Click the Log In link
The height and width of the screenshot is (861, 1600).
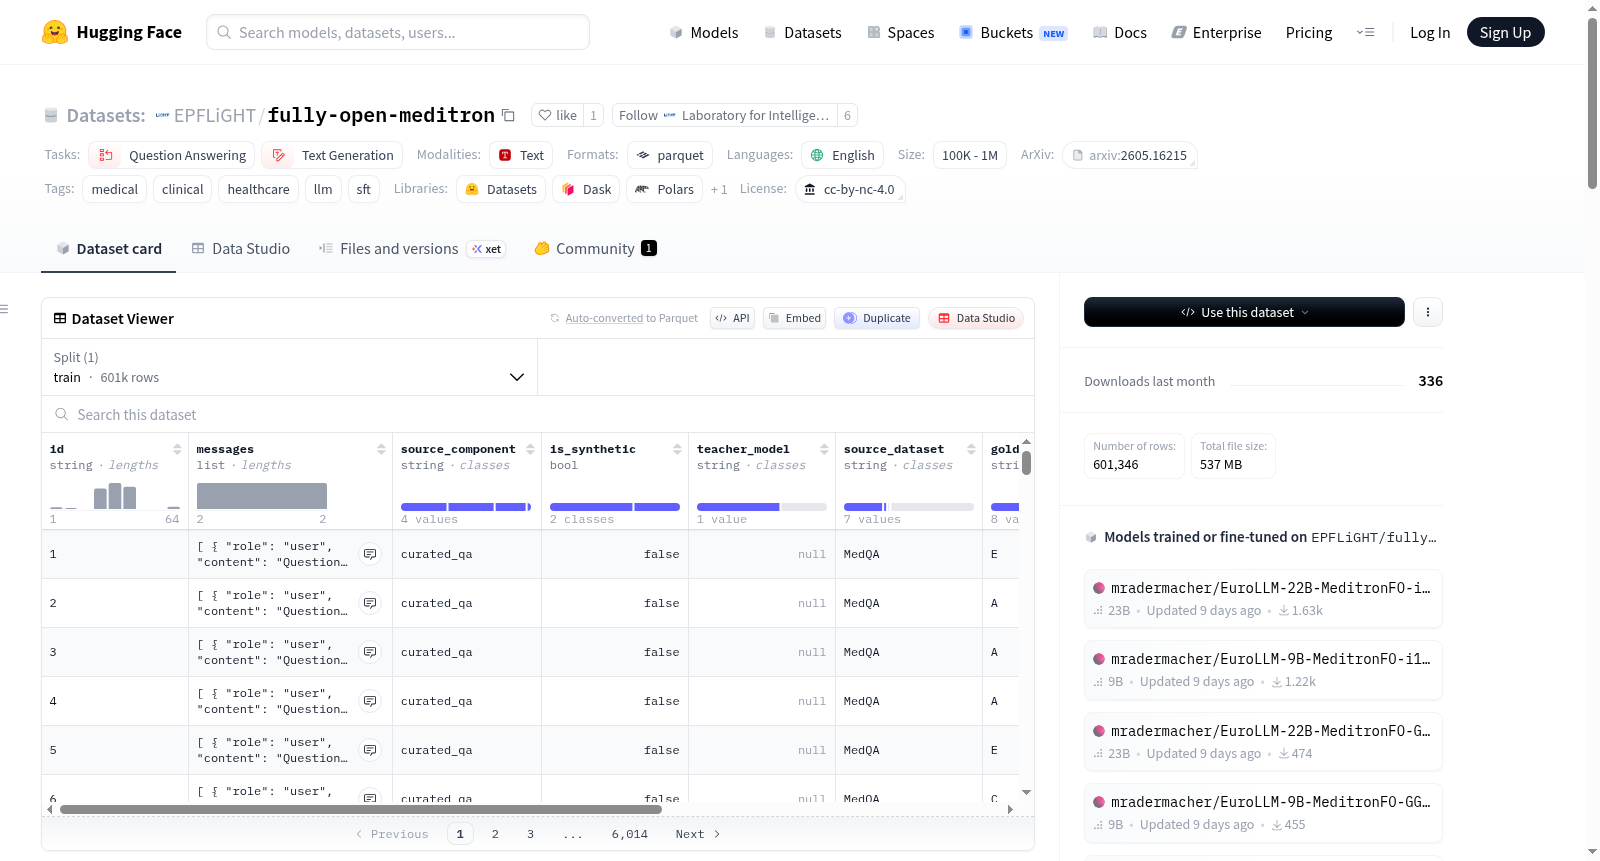[1430, 32]
